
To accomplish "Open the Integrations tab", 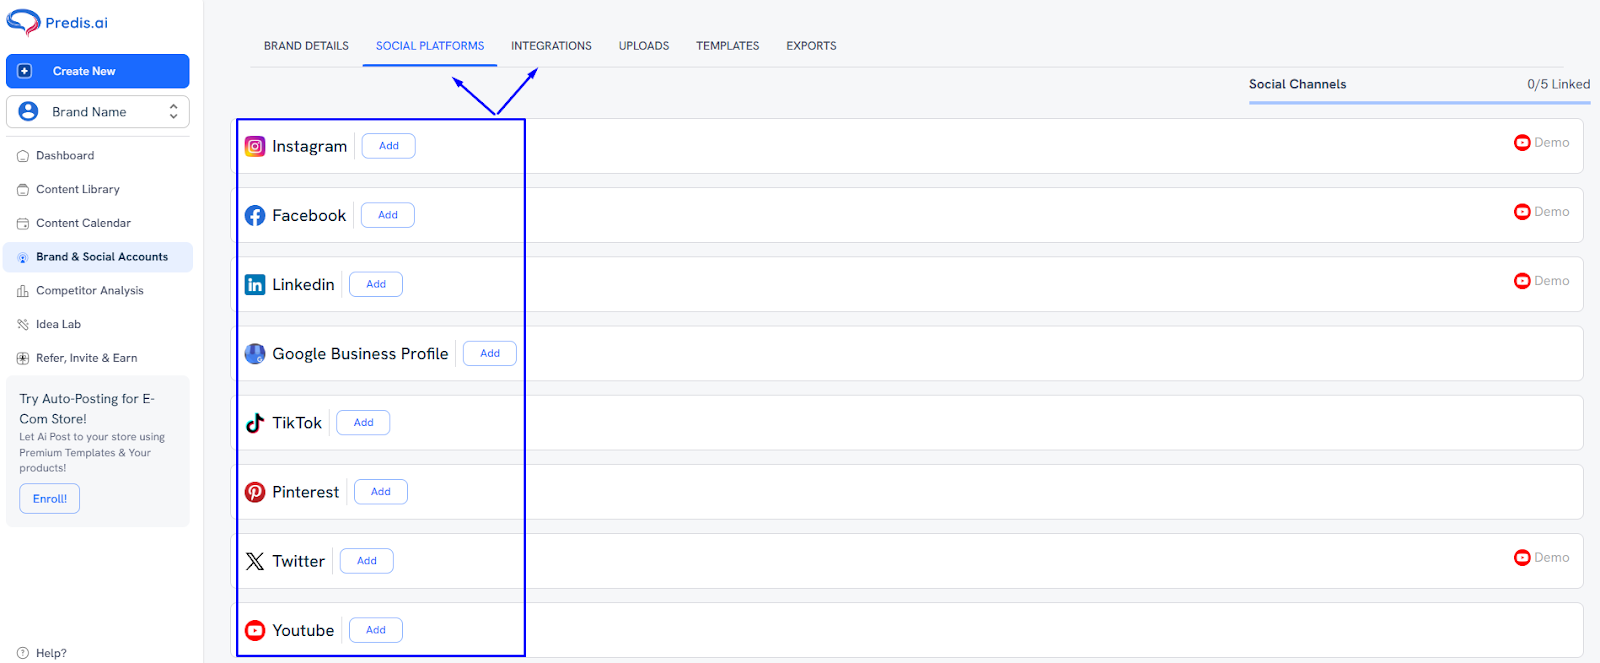I will 551,46.
